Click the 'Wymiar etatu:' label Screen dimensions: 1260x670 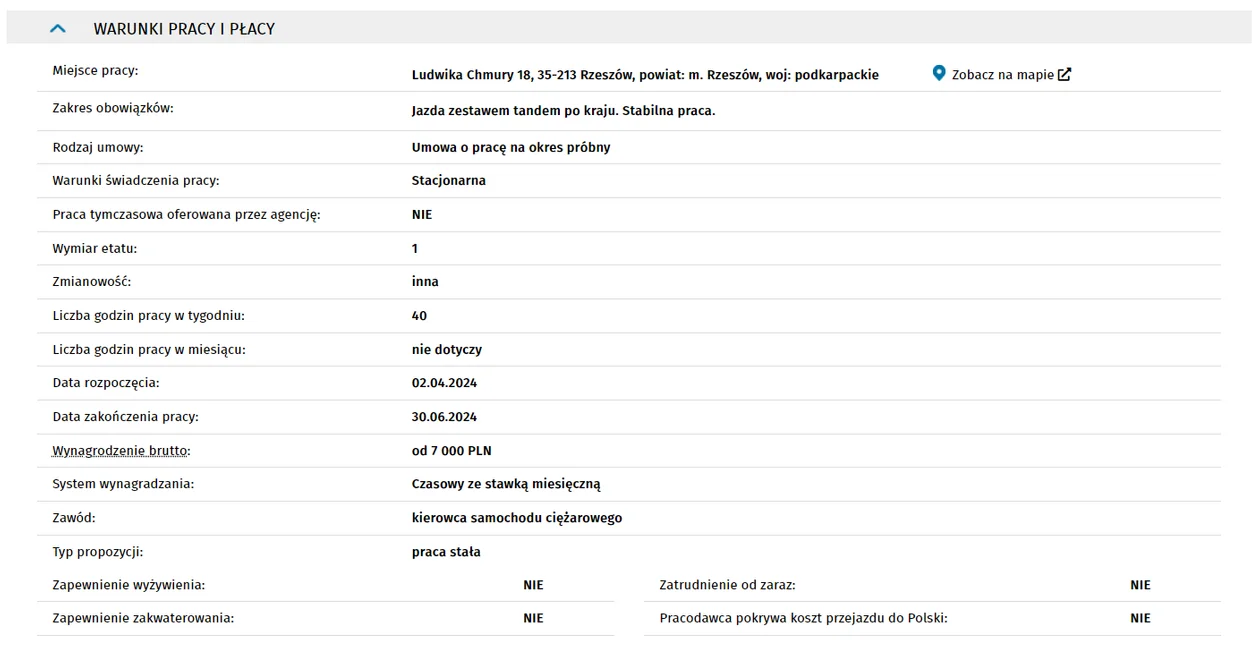[95, 248]
